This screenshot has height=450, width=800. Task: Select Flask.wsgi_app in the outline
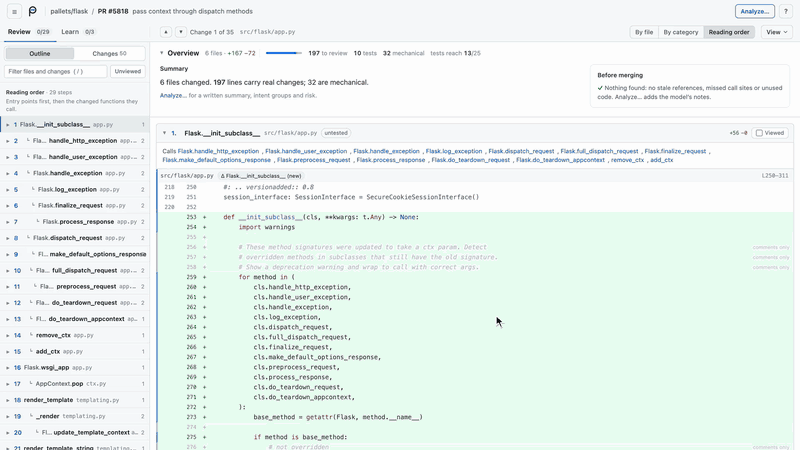pyautogui.click(x=75, y=367)
